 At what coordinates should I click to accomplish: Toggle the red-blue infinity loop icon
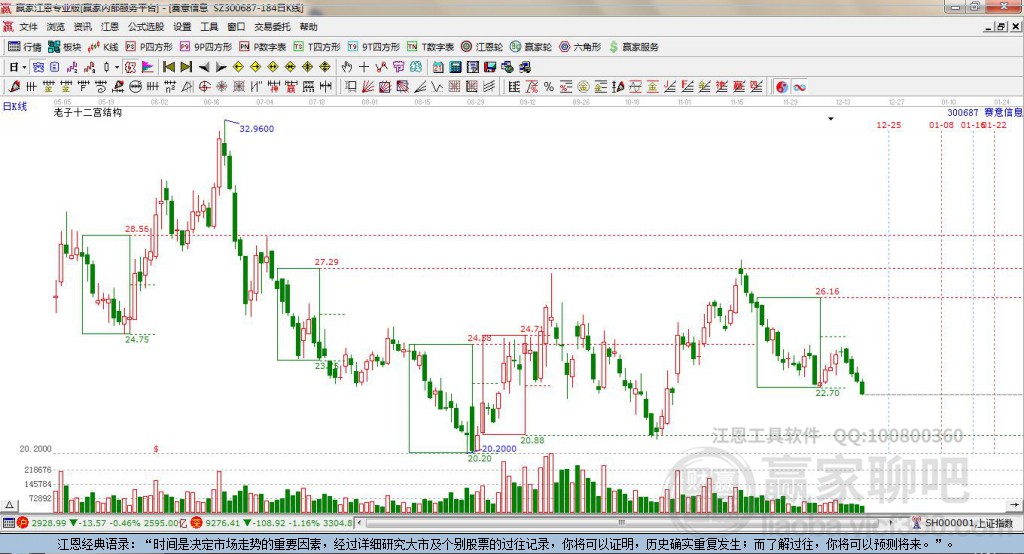799,87
